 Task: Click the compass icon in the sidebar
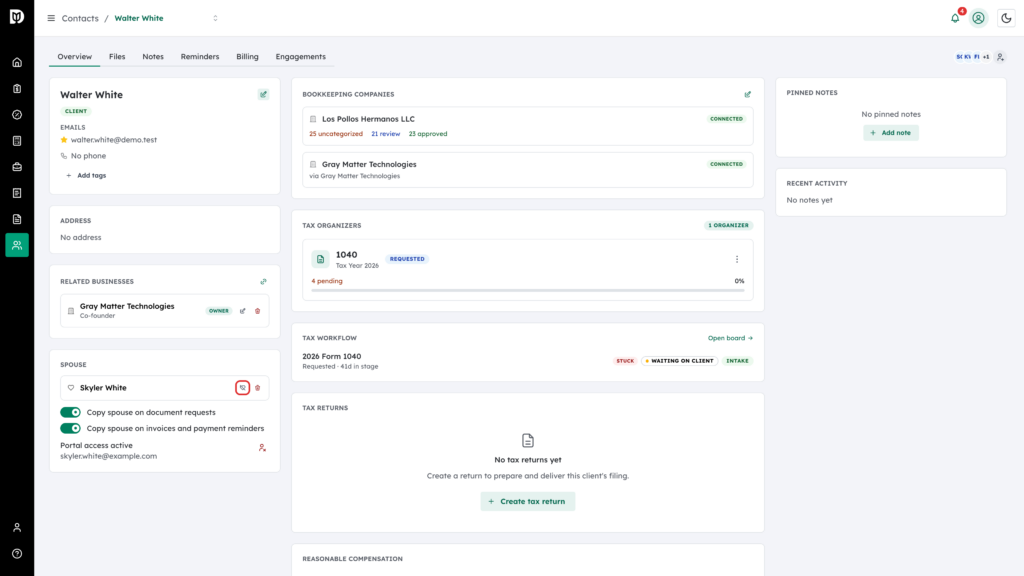click(17, 115)
